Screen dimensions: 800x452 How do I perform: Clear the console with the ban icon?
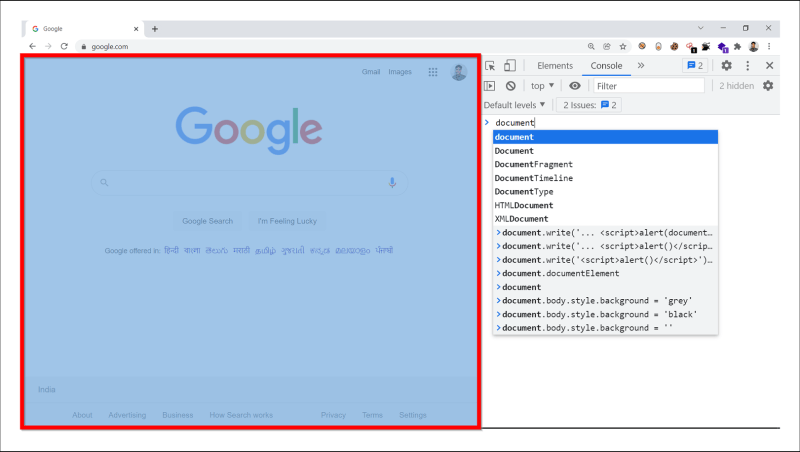pos(511,86)
